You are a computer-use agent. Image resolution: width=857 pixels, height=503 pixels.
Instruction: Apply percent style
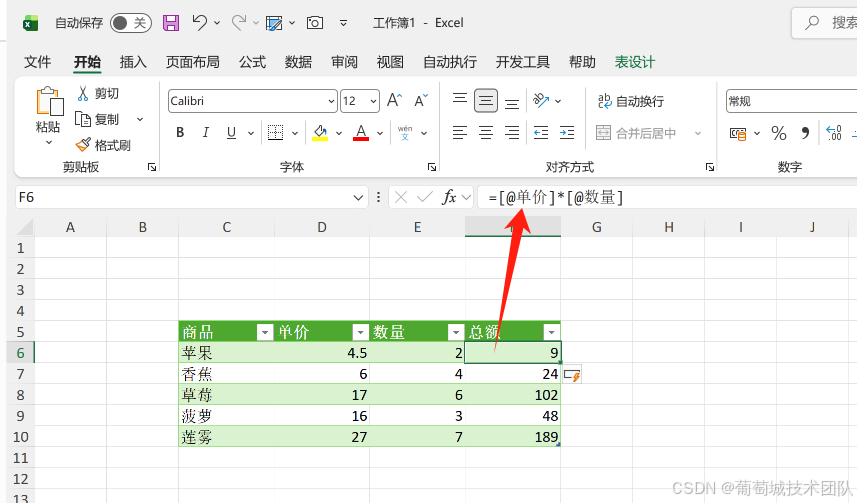pyautogui.click(x=779, y=133)
